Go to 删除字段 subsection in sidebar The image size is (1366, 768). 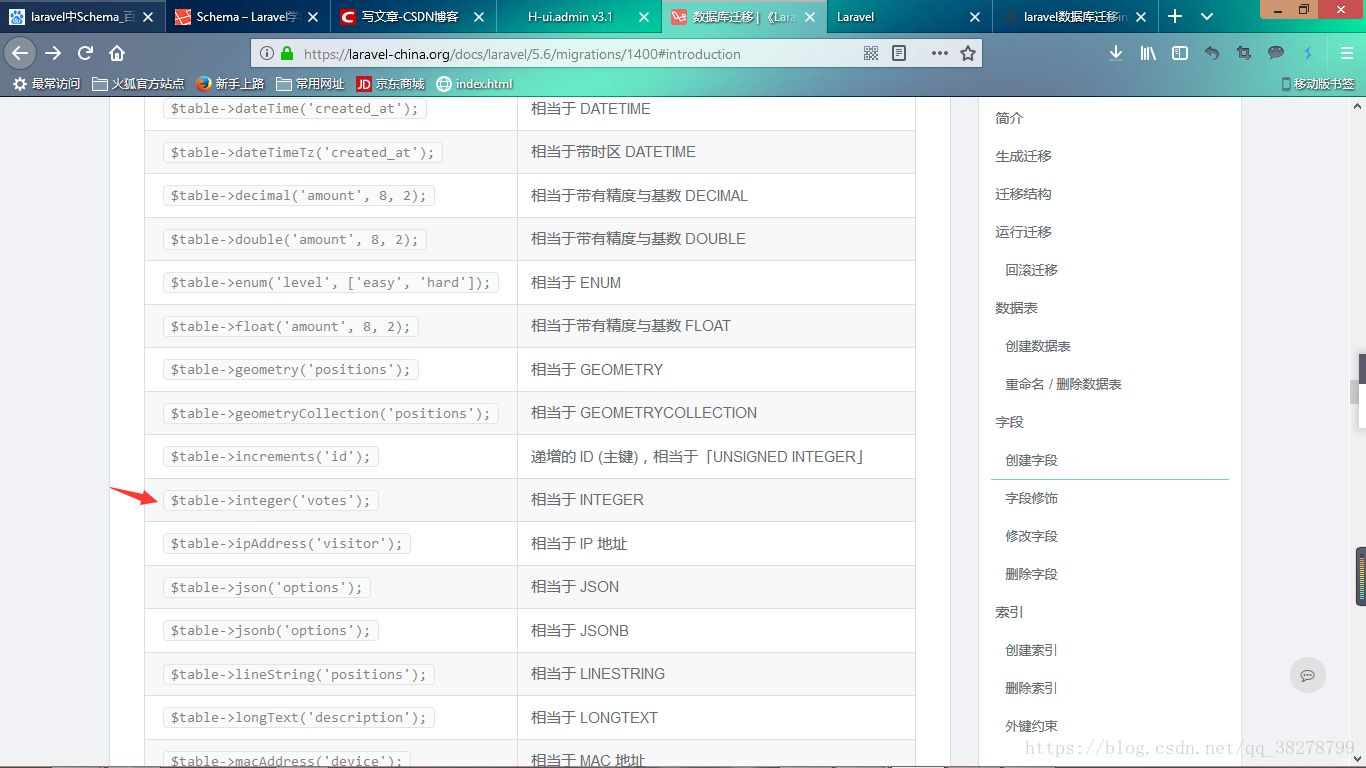point(1031,574)
